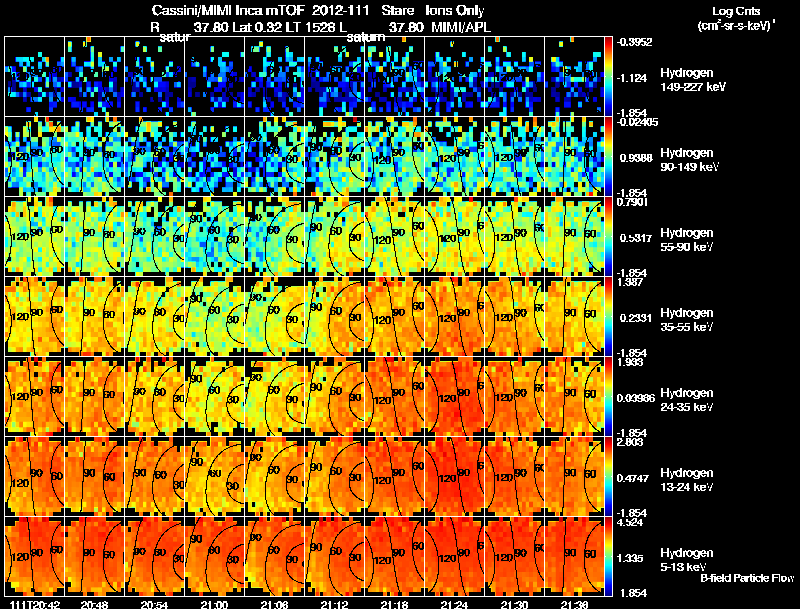Click the '21:24' time axis label

(454, 604)
